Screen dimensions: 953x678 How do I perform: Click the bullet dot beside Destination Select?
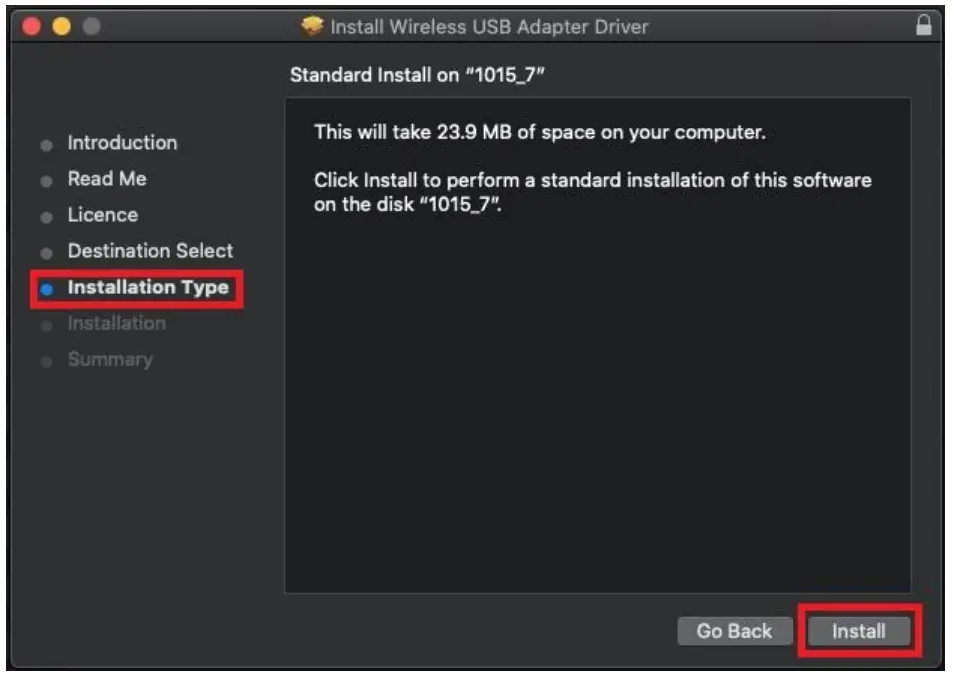[x=46, y=253]
